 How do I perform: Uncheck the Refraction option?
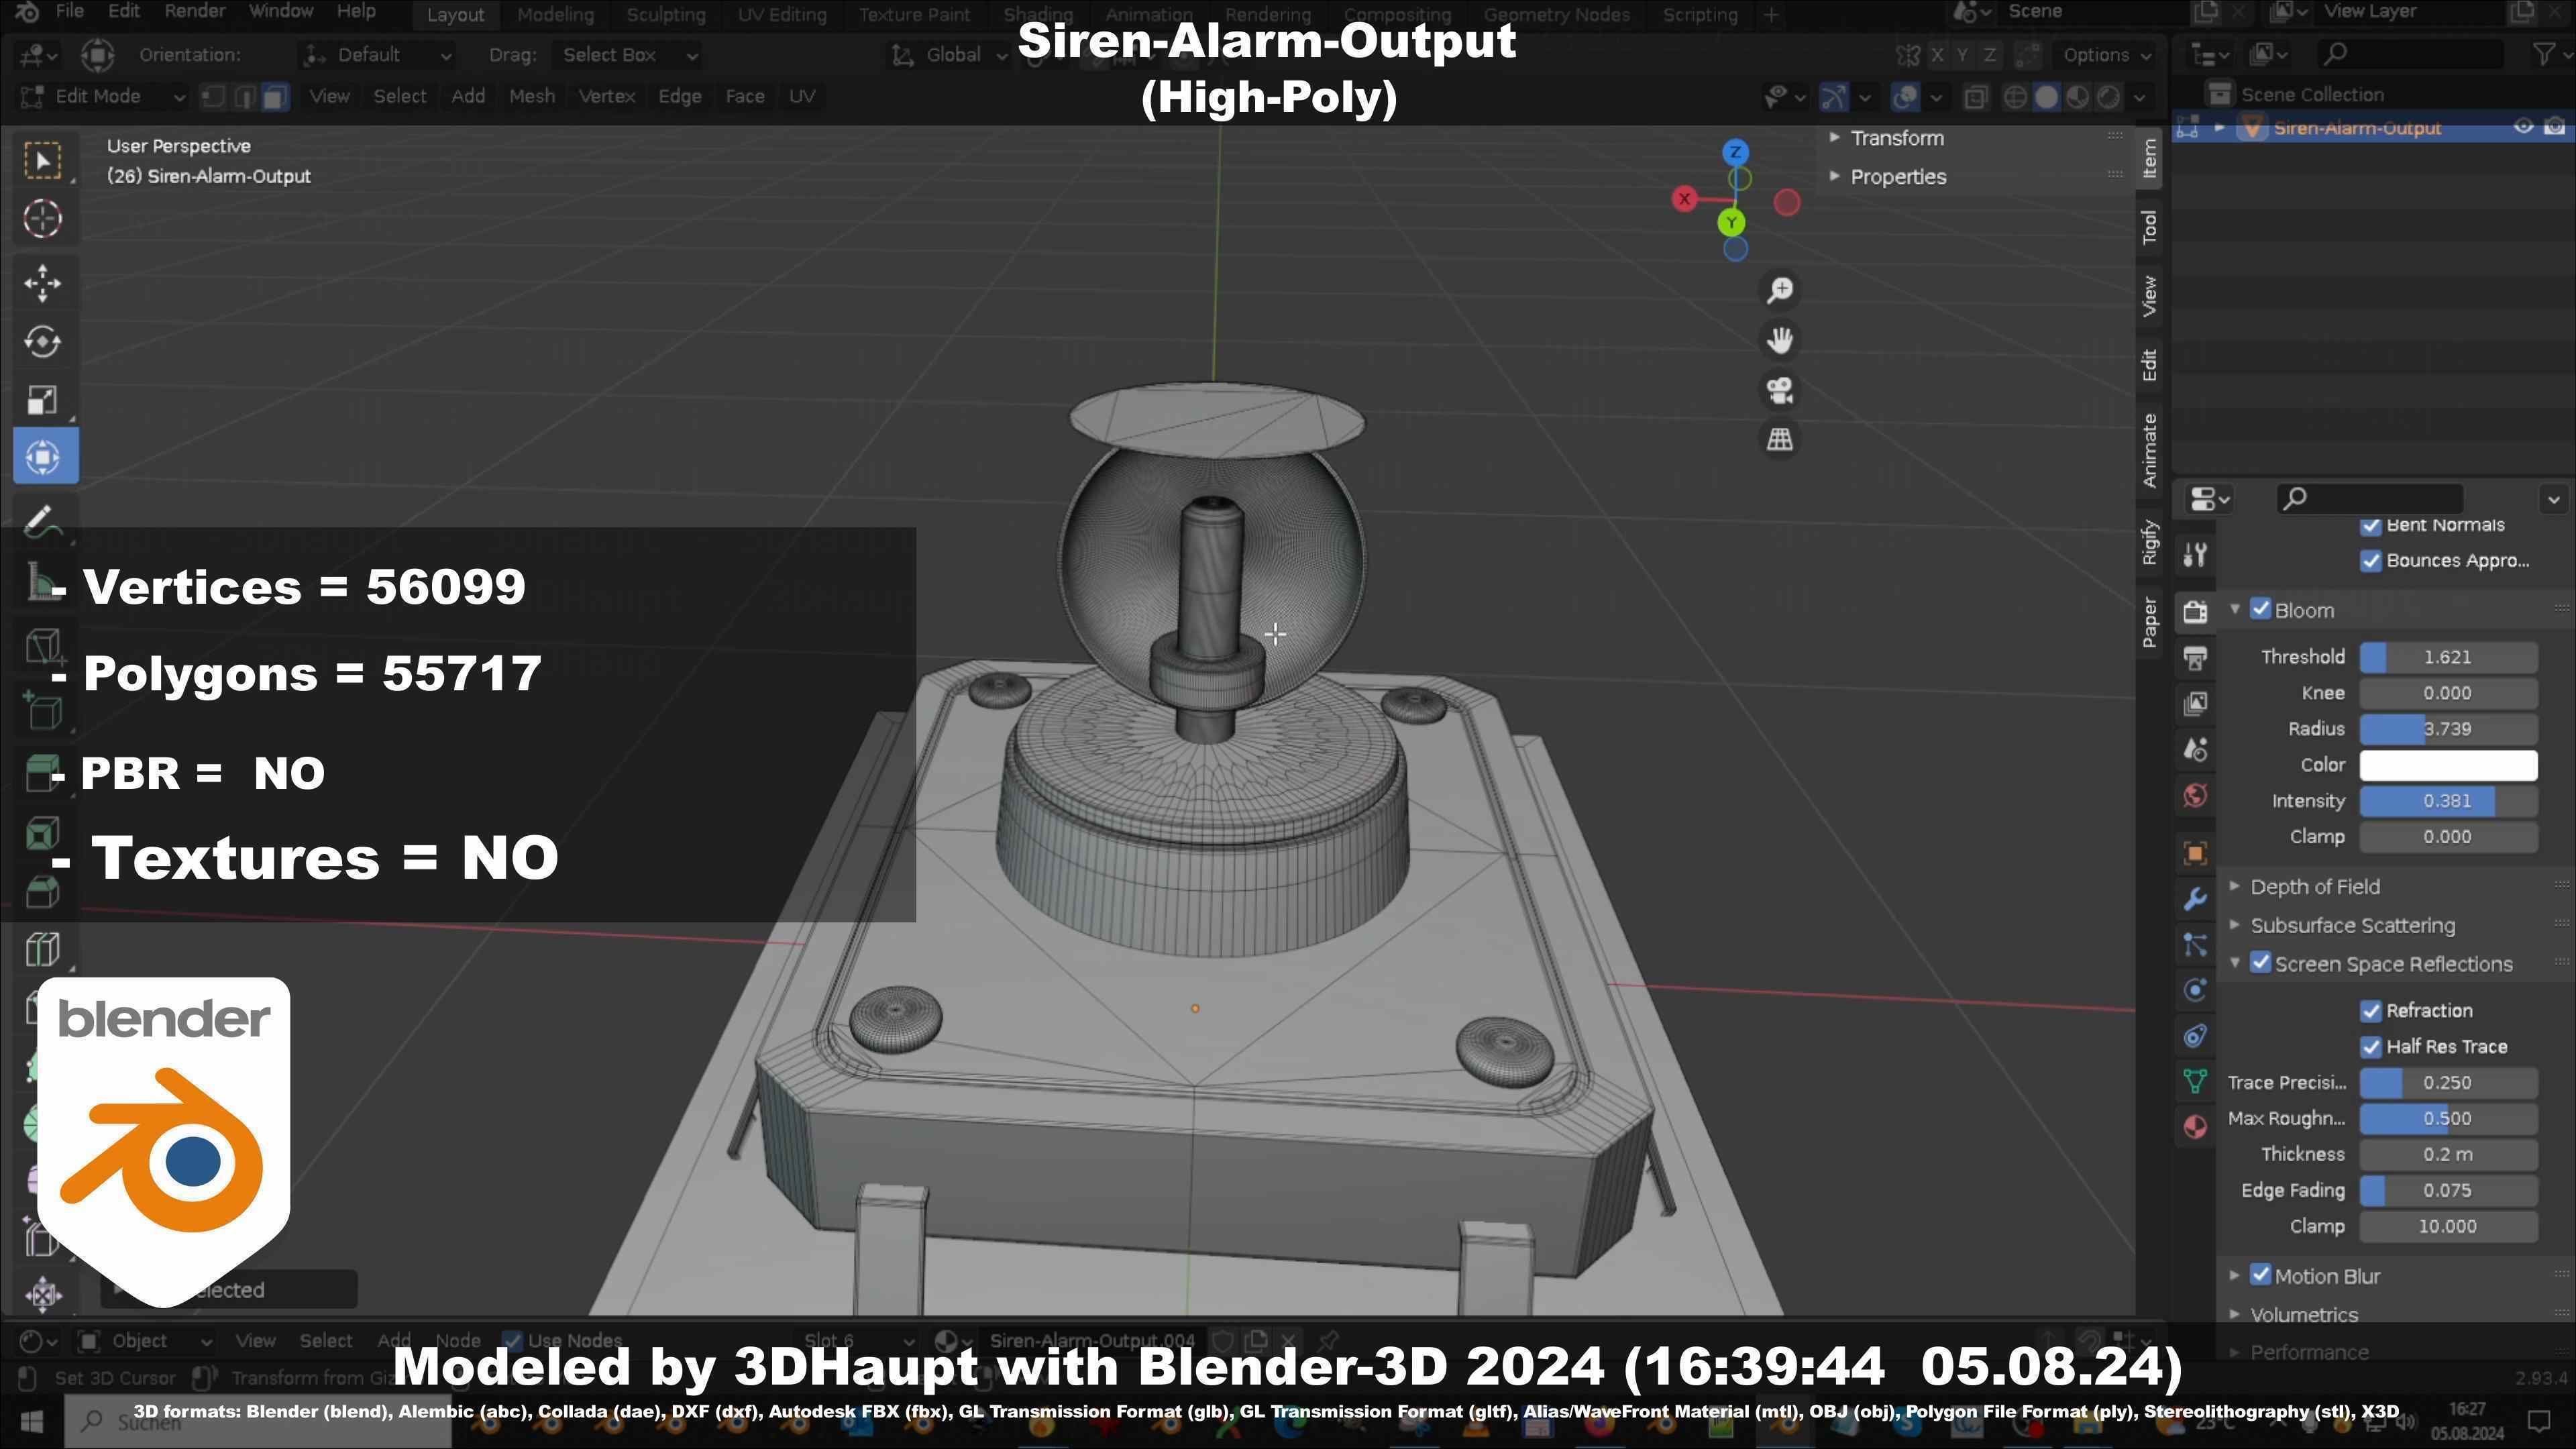(x=2370, y=1011)
